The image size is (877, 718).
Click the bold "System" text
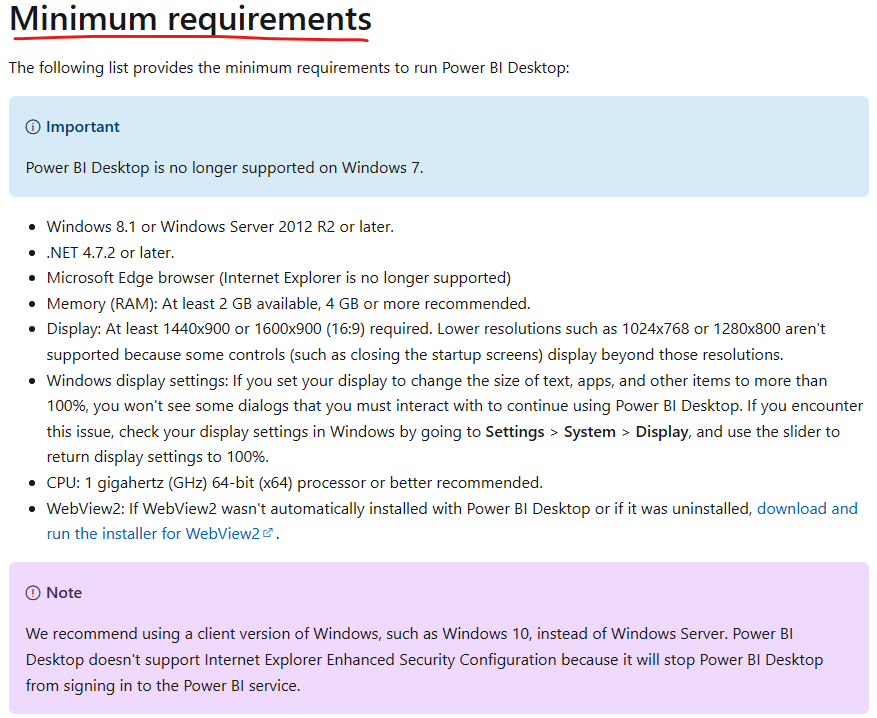tap(590, 432)
